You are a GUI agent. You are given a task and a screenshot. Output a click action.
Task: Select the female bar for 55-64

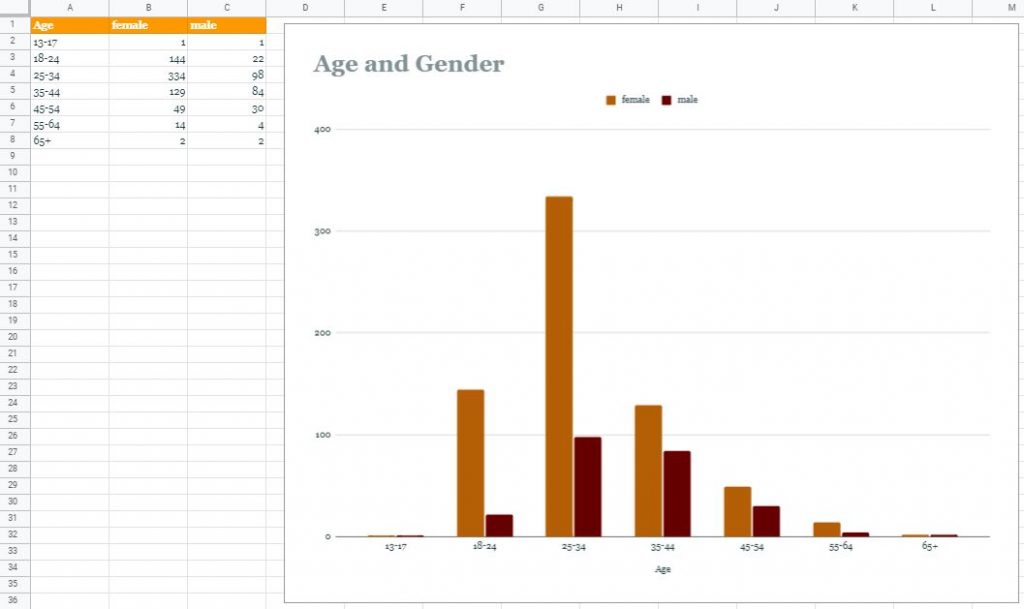(x=827, y=529)
